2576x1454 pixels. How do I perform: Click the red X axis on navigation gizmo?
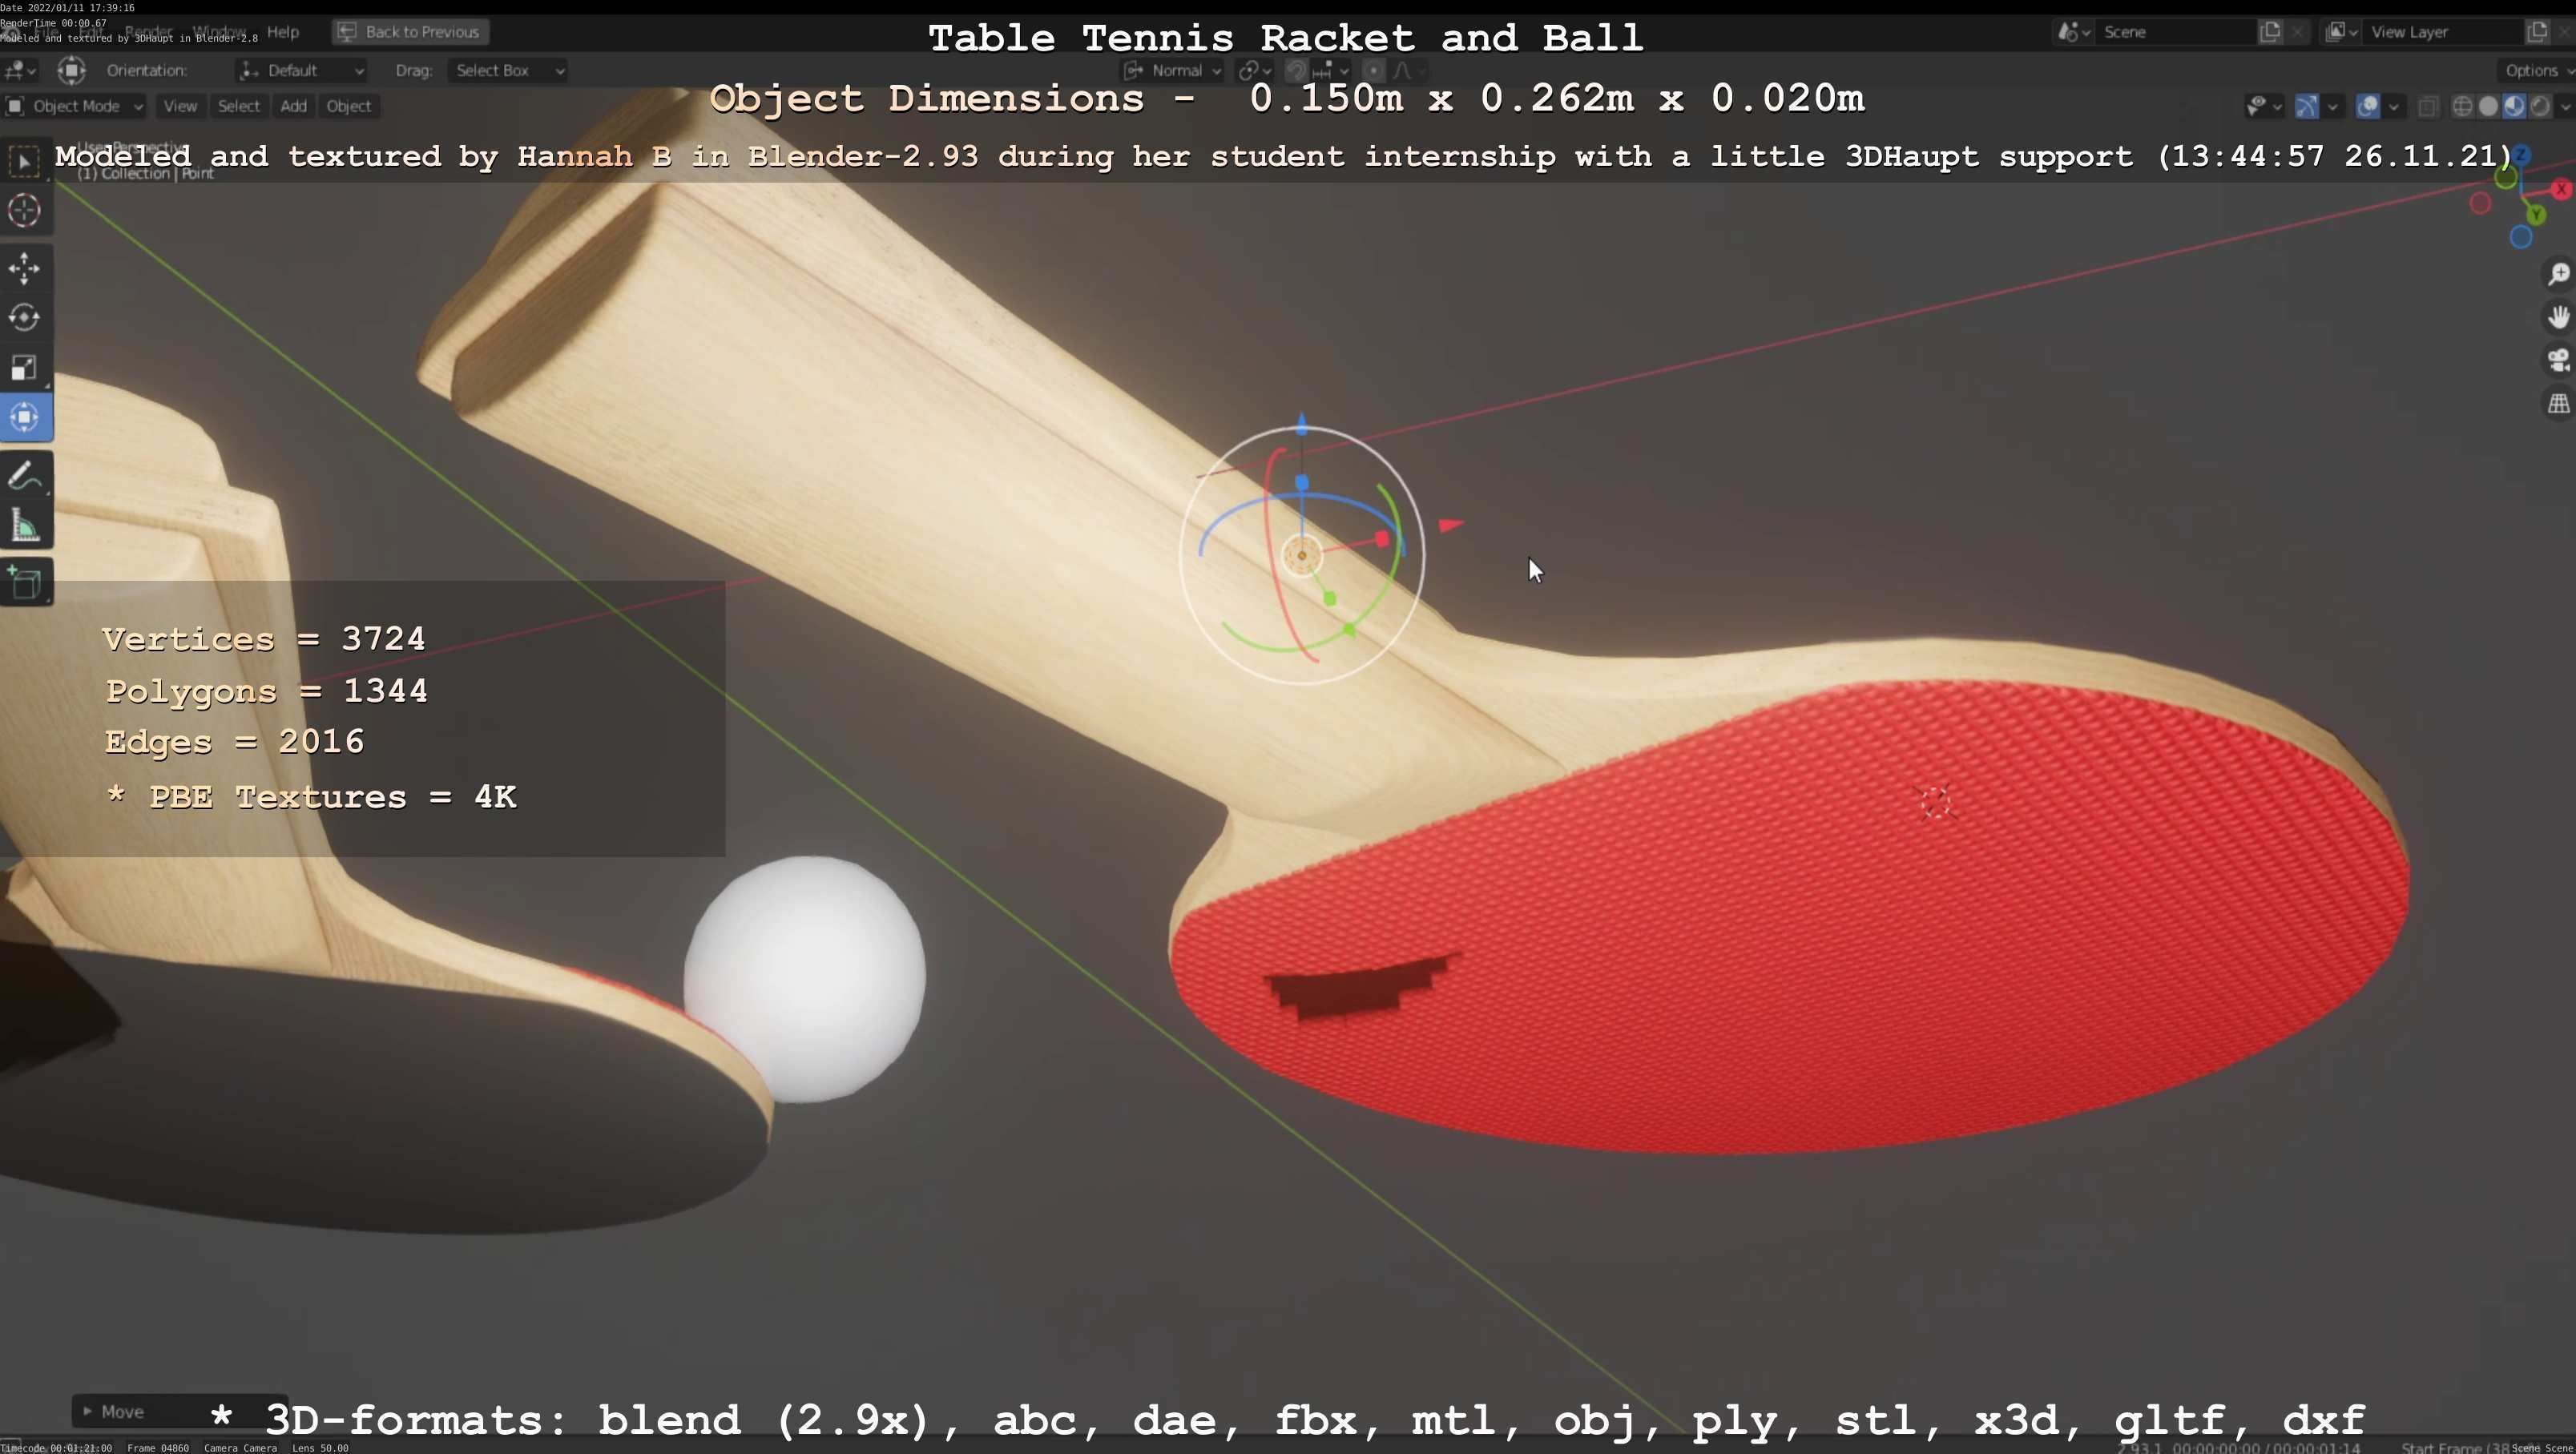pos(2561,189)
